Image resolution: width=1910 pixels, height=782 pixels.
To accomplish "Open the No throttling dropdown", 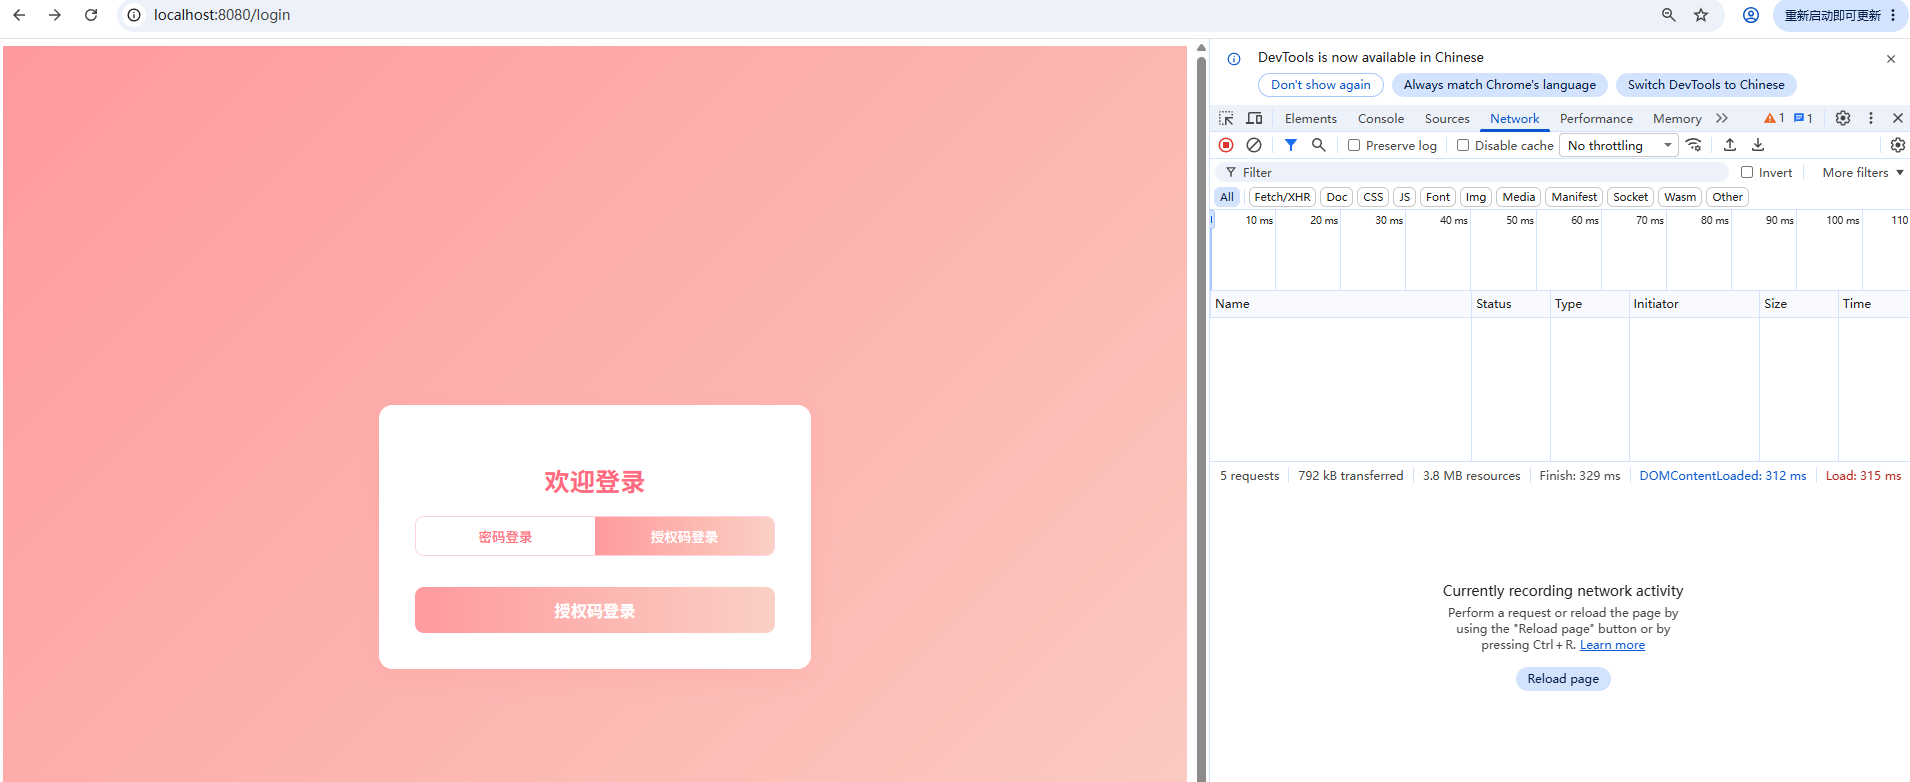I will (1619, 145).
